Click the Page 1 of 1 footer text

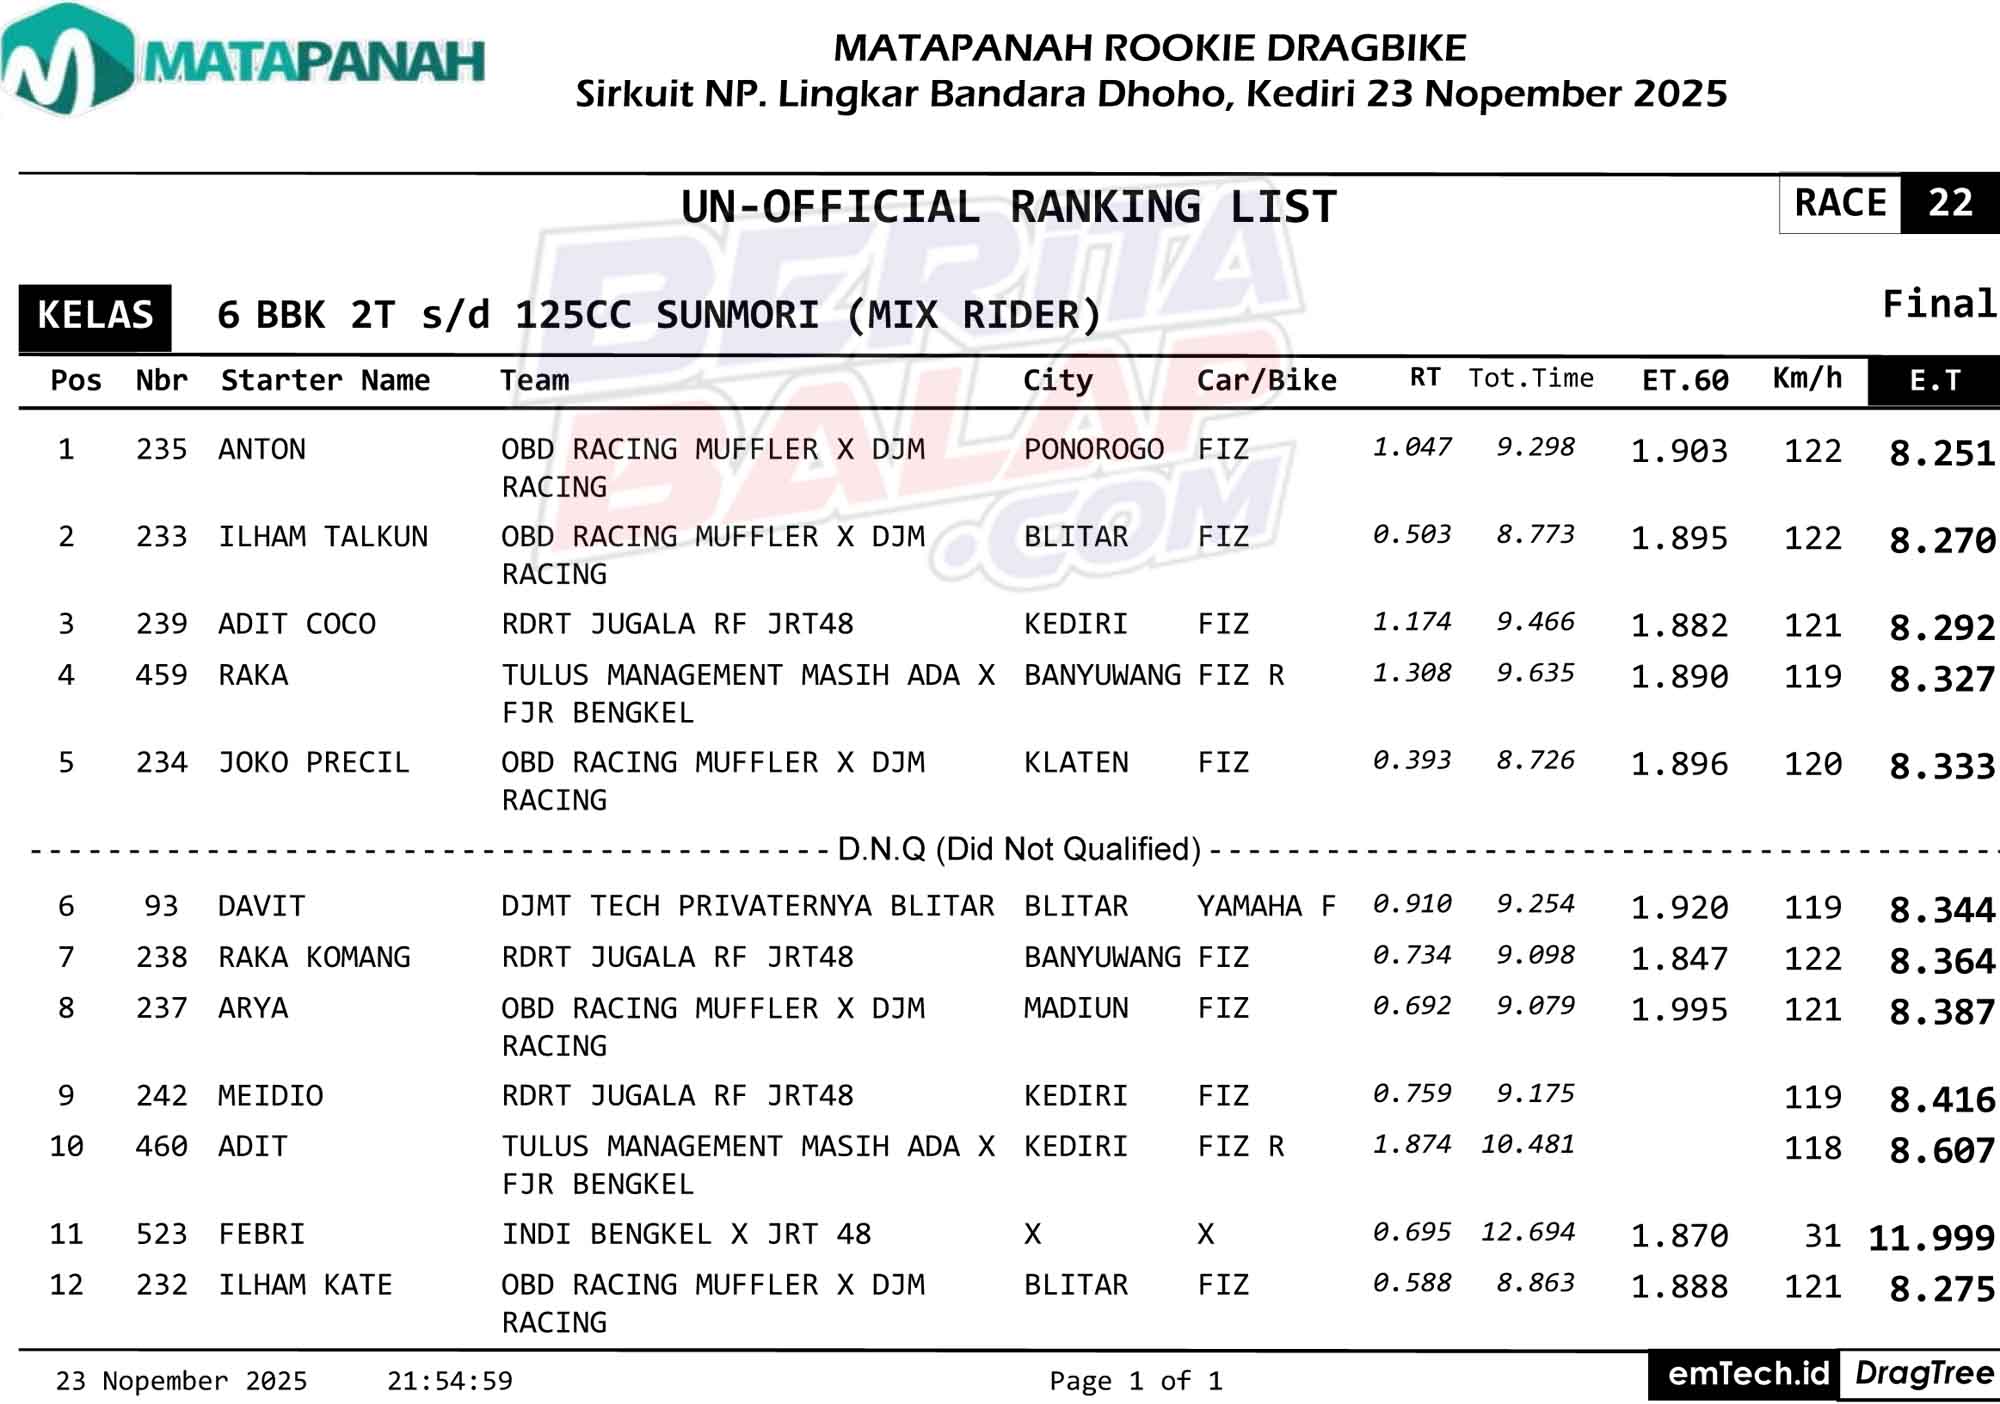[1135, 1382]
